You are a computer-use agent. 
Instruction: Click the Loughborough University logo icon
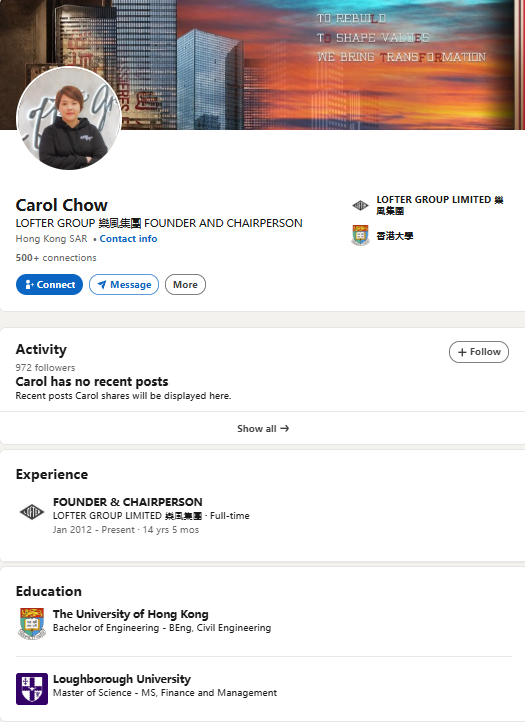[32, 689]
